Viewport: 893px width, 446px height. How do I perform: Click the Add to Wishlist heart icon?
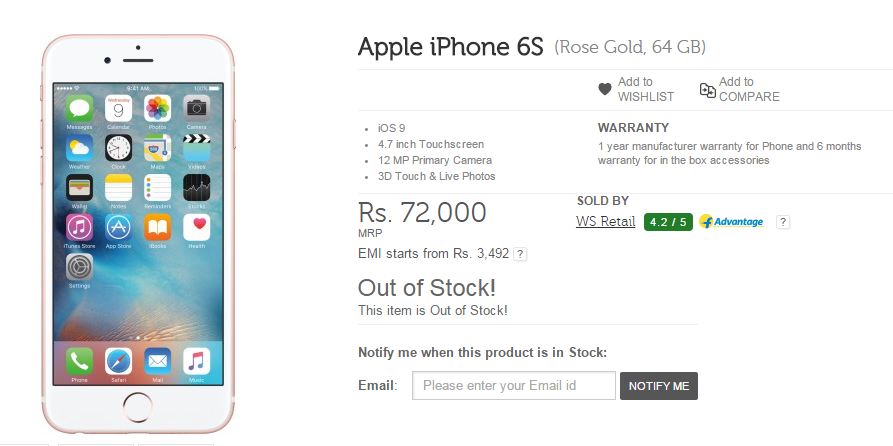(605, 89)
